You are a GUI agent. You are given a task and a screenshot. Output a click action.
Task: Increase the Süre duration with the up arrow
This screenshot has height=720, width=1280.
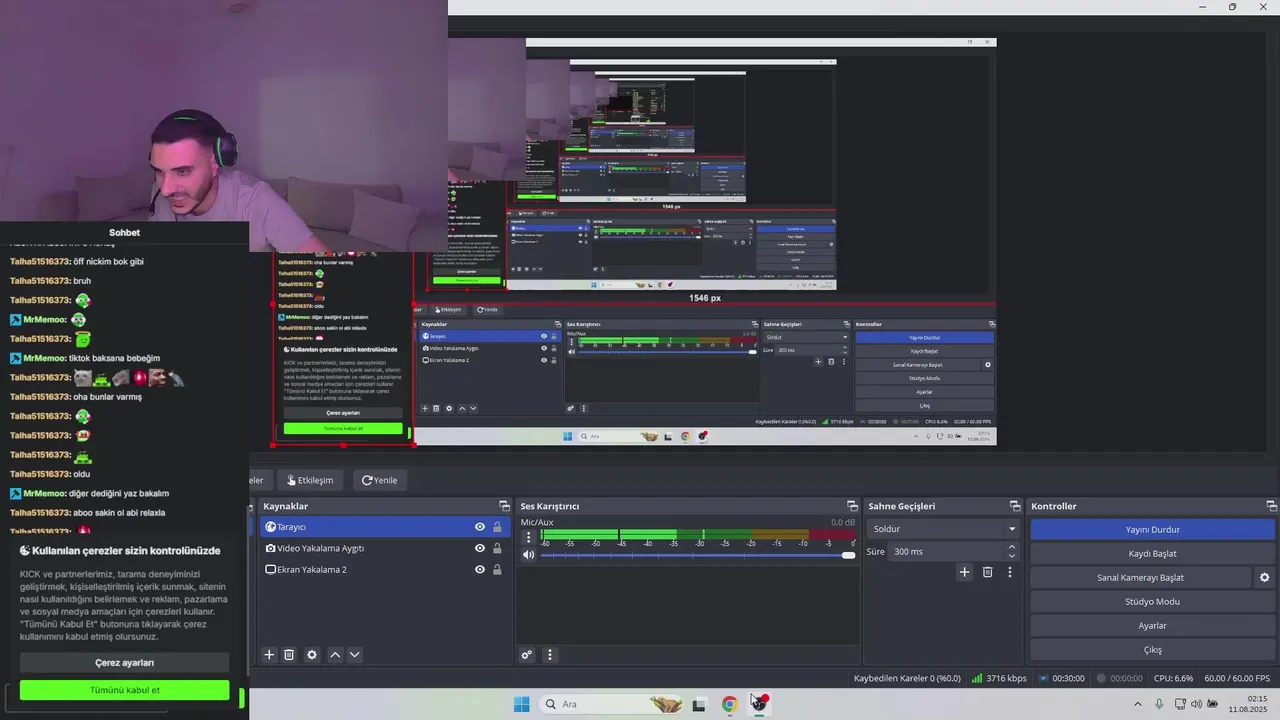tap(1012, 547)
